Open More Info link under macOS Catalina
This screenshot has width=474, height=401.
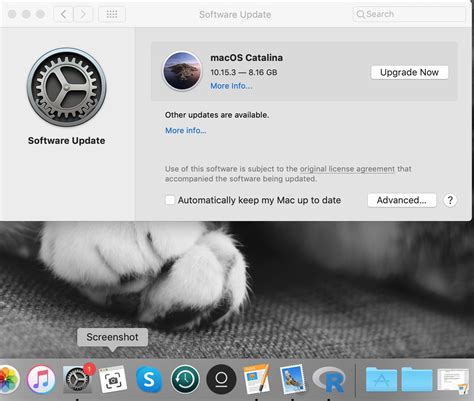pyautogui.click(x=231, y=86)
